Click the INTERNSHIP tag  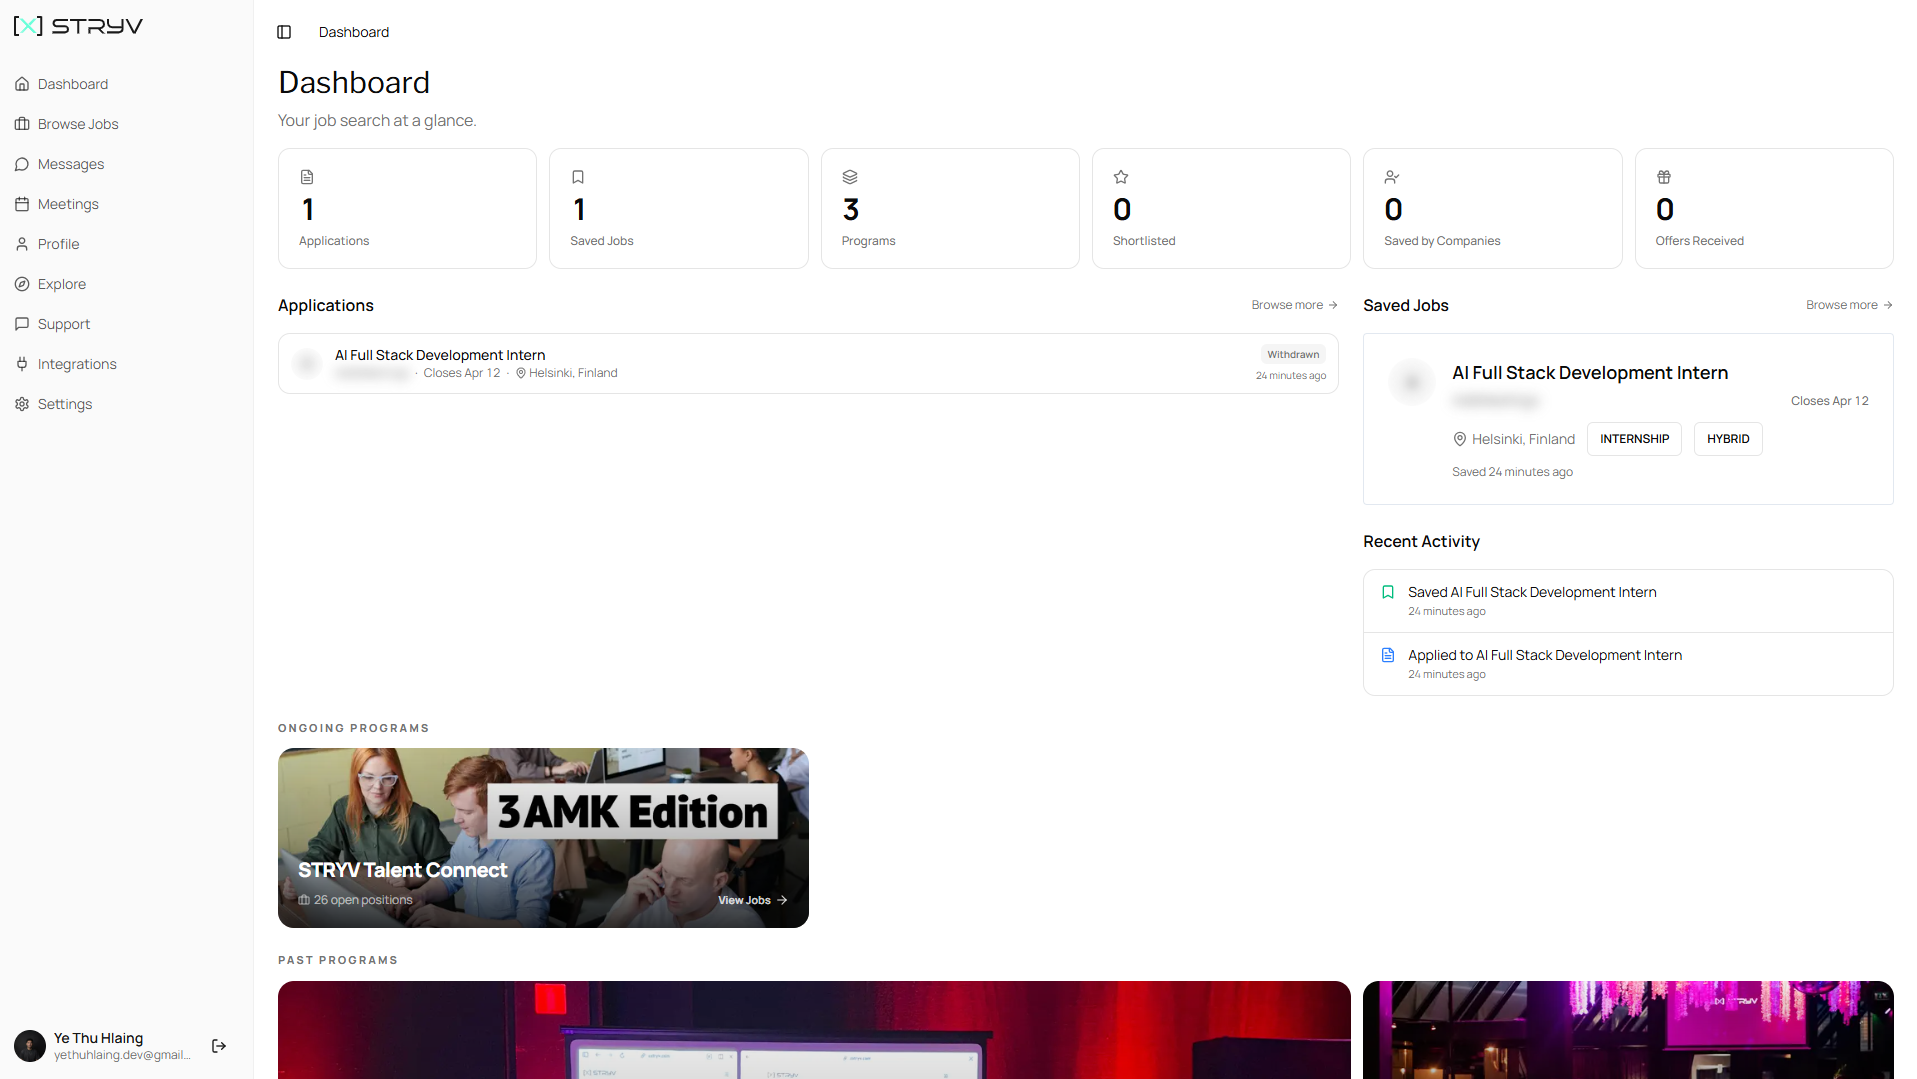pyautogui.click(x=1634, y=439)
